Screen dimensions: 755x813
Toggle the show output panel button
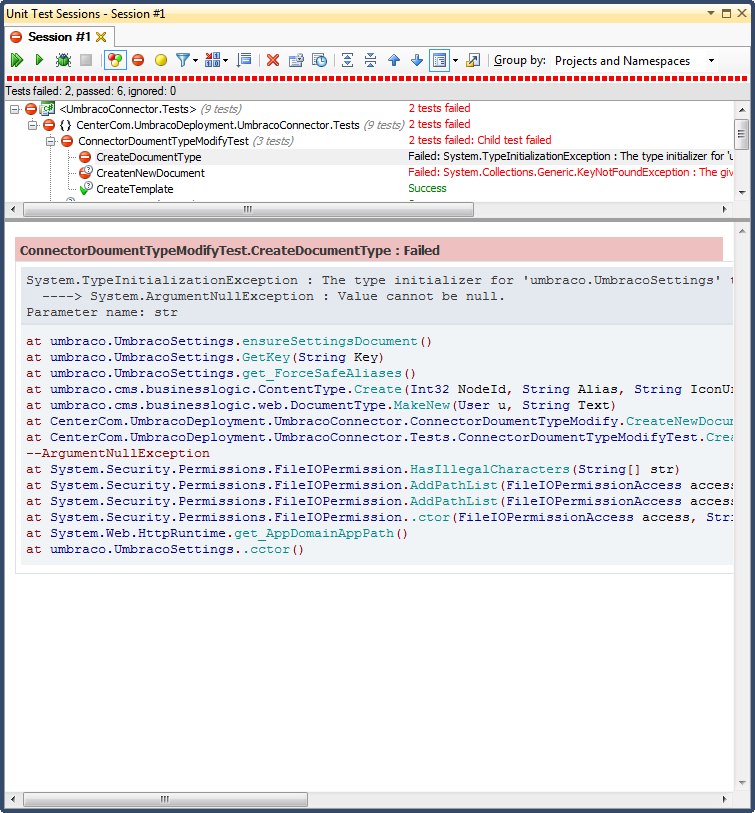[439, 60]
